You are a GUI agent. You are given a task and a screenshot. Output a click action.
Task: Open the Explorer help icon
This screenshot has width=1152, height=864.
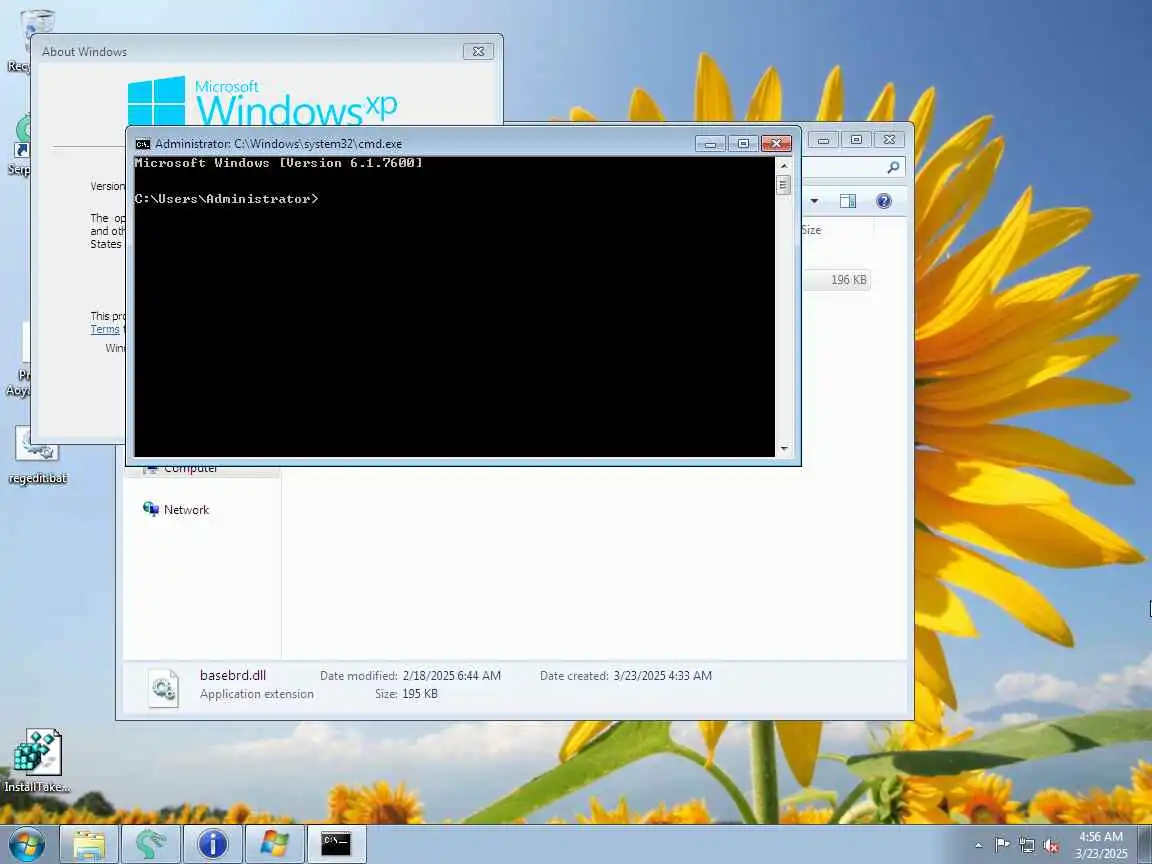click(884, 201)
